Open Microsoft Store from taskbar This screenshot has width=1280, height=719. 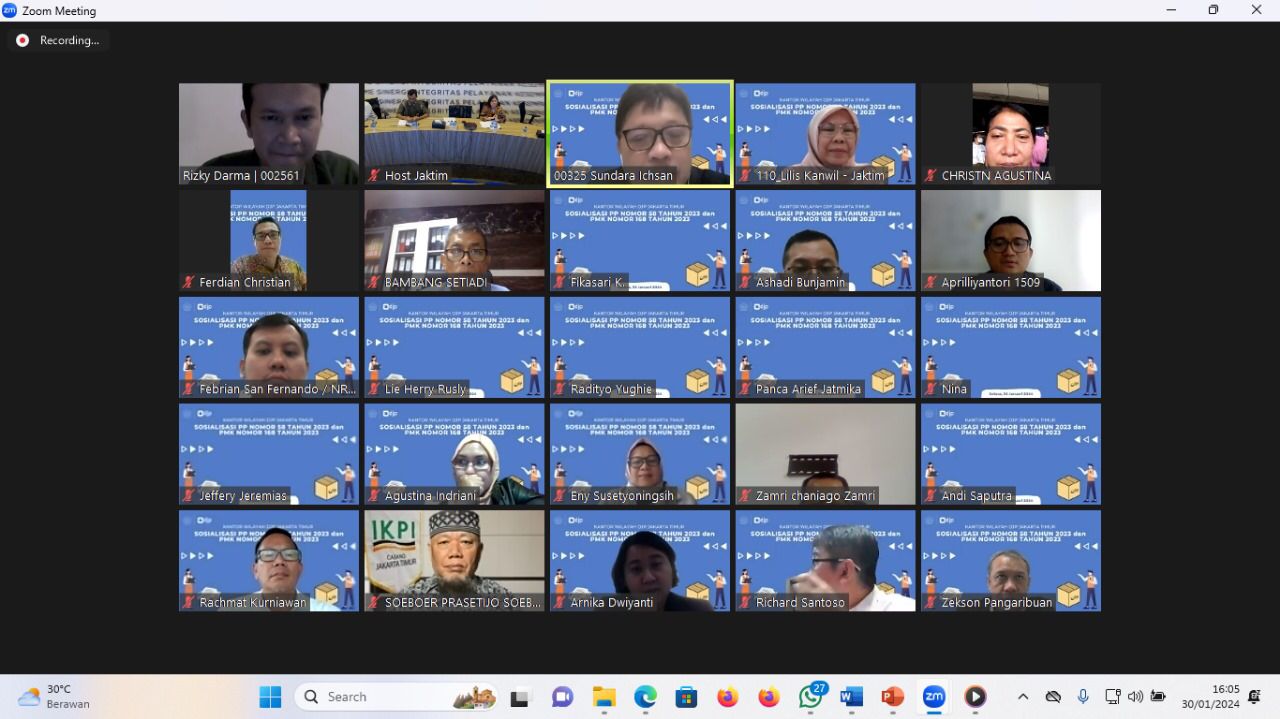pyautogui.click(x=686, y=697)
